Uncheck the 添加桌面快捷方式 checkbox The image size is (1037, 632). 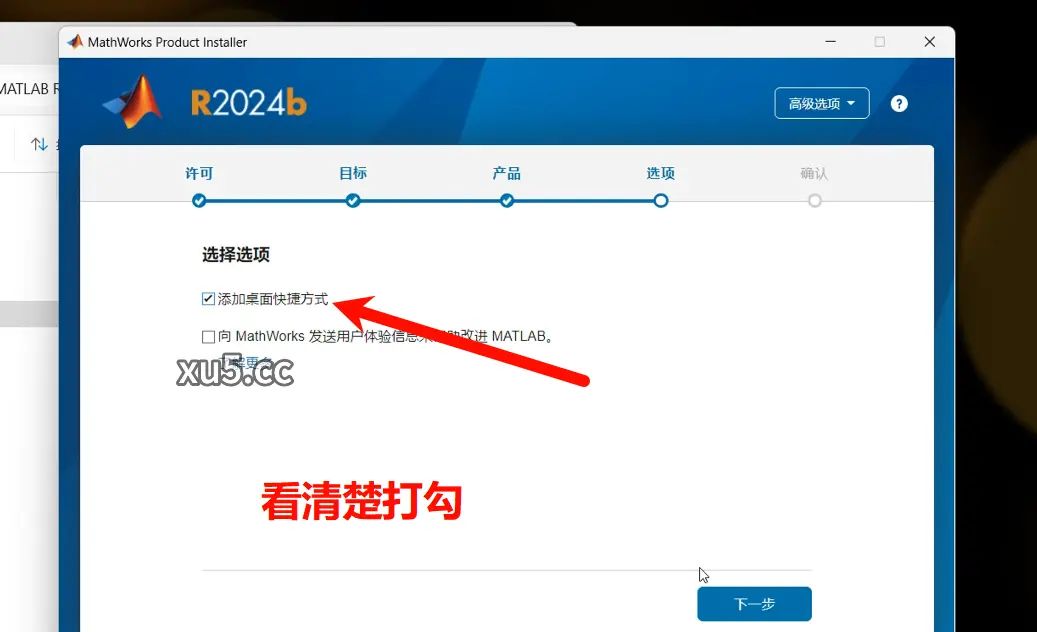click(207, 297)
